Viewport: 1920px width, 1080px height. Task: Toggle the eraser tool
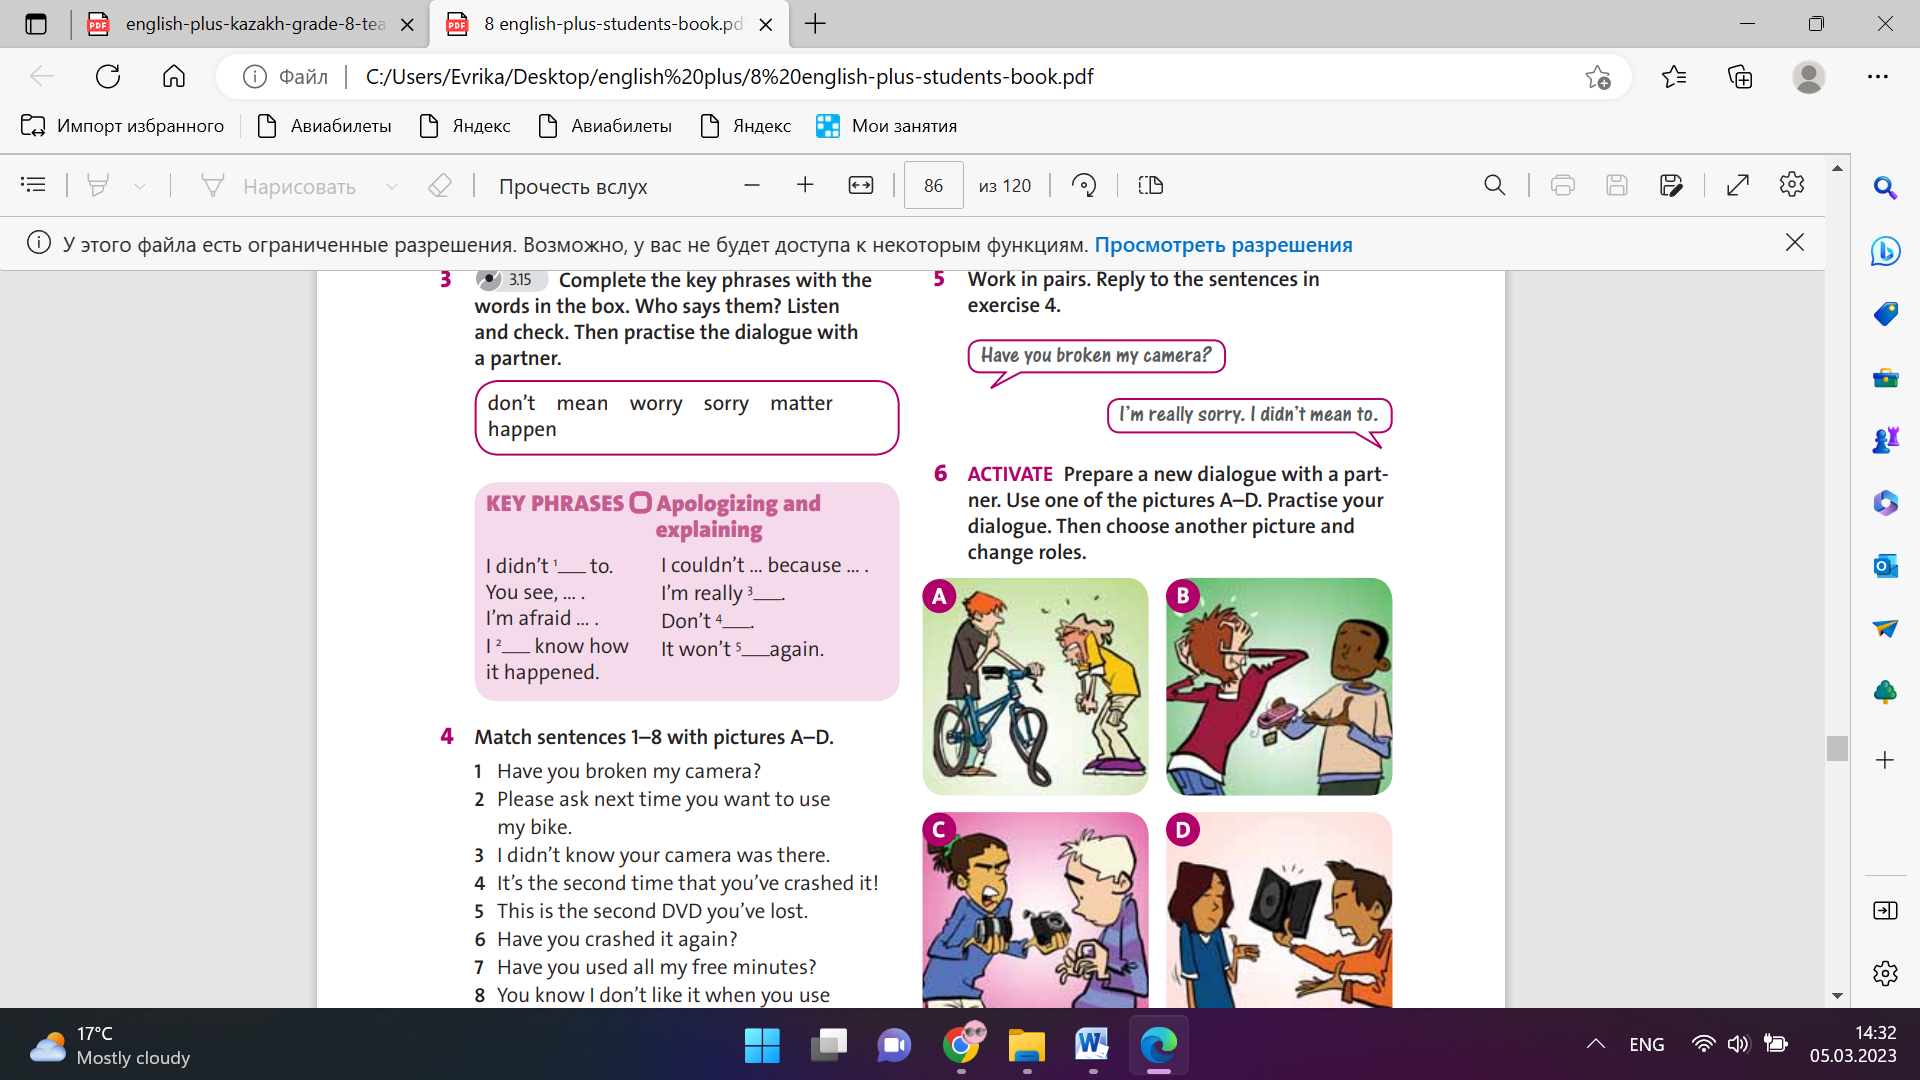point(440,185)
